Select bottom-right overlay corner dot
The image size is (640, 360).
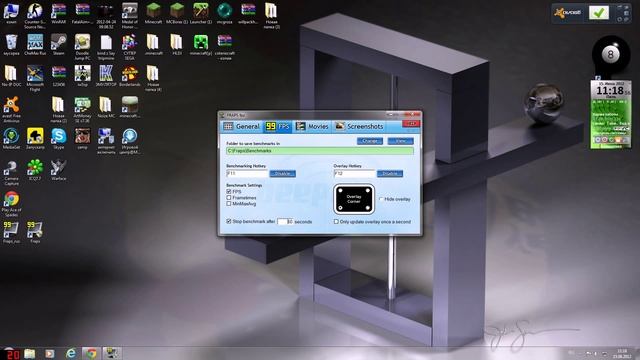click(367, 208)
